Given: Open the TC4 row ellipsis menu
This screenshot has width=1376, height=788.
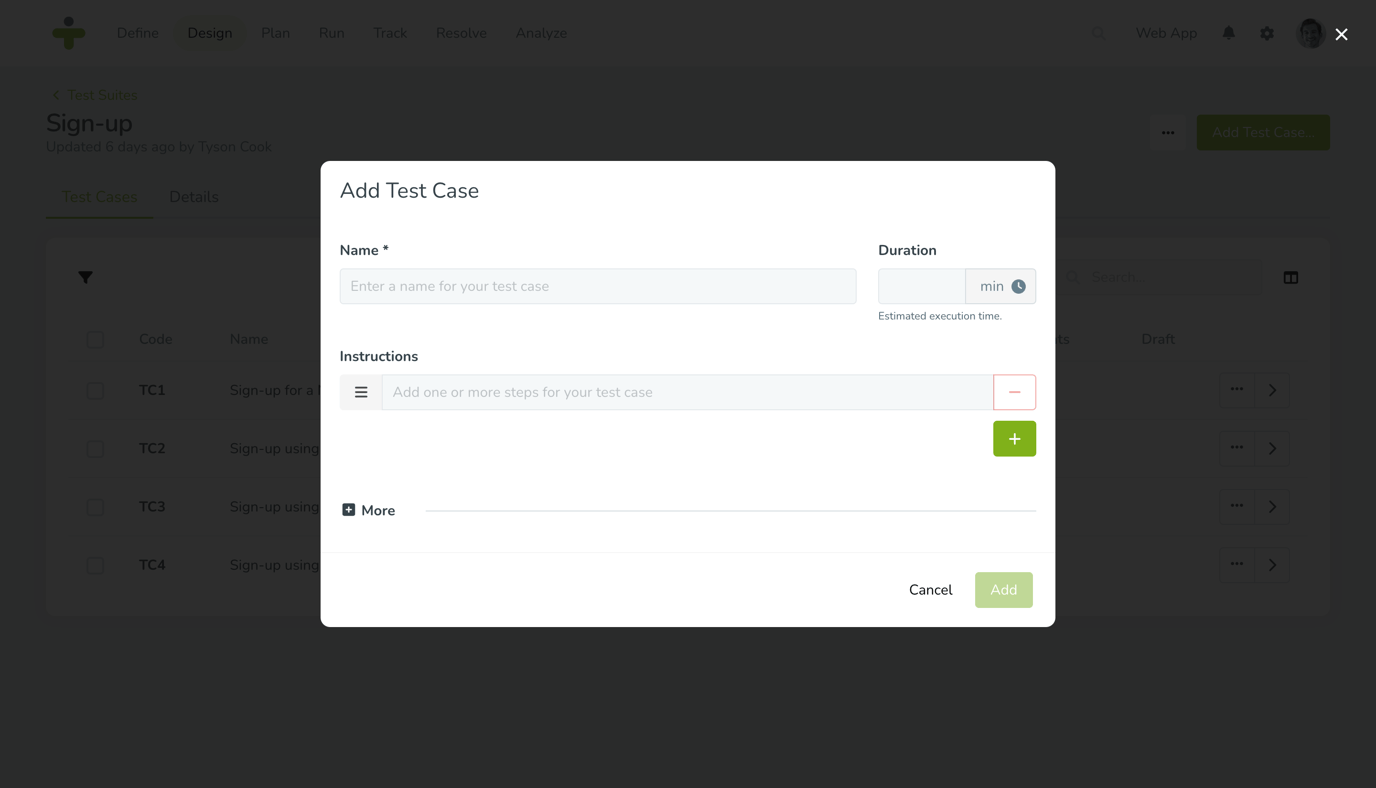Looking at the screenshot, I should click(x=1237, y=565).
